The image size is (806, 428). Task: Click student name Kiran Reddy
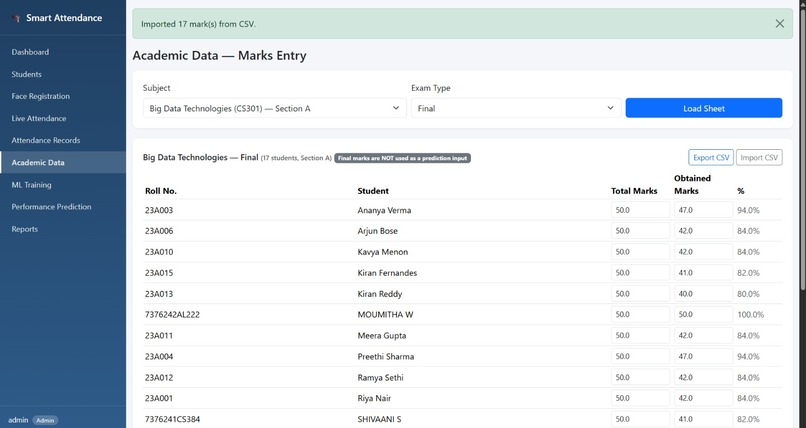[x=380, y=294]
